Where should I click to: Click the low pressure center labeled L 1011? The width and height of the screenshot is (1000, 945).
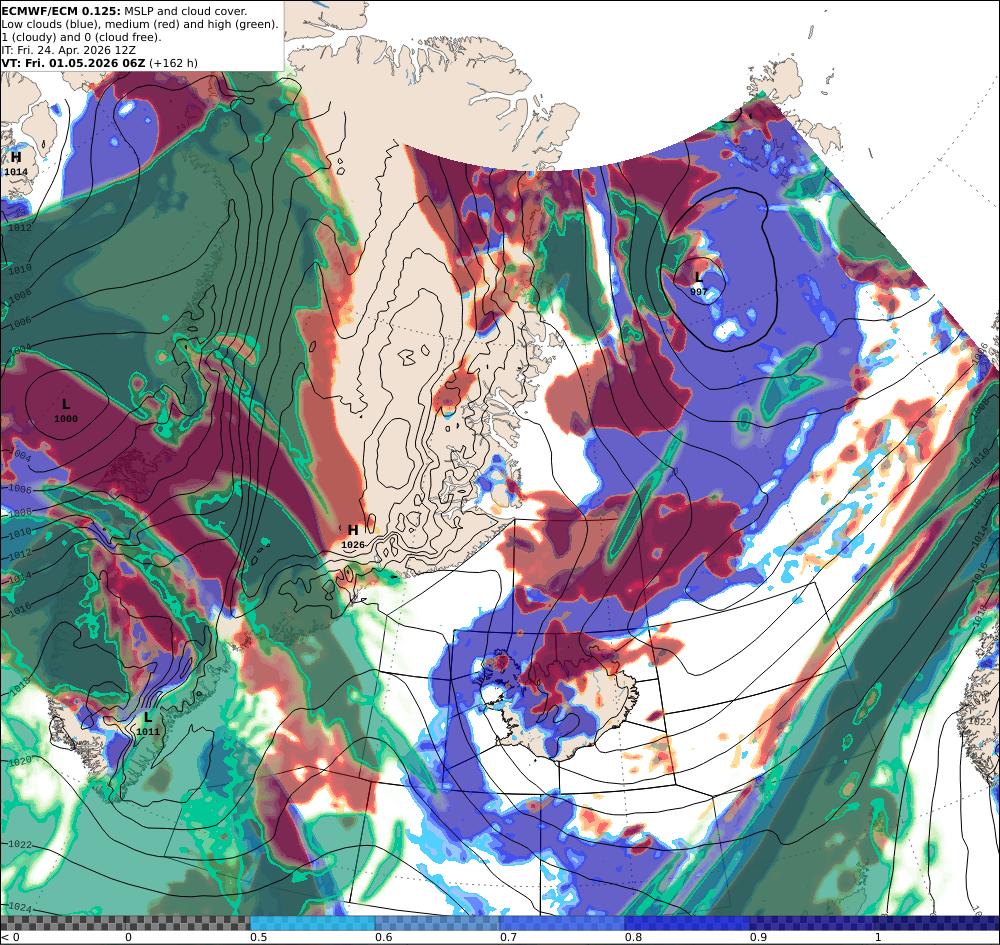[148, 724]
